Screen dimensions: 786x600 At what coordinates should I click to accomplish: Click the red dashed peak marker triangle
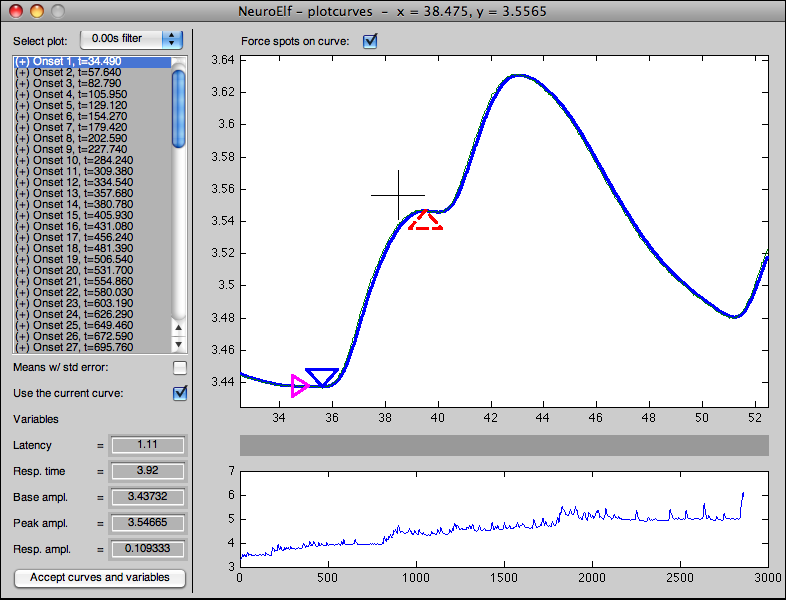(425, 221)
